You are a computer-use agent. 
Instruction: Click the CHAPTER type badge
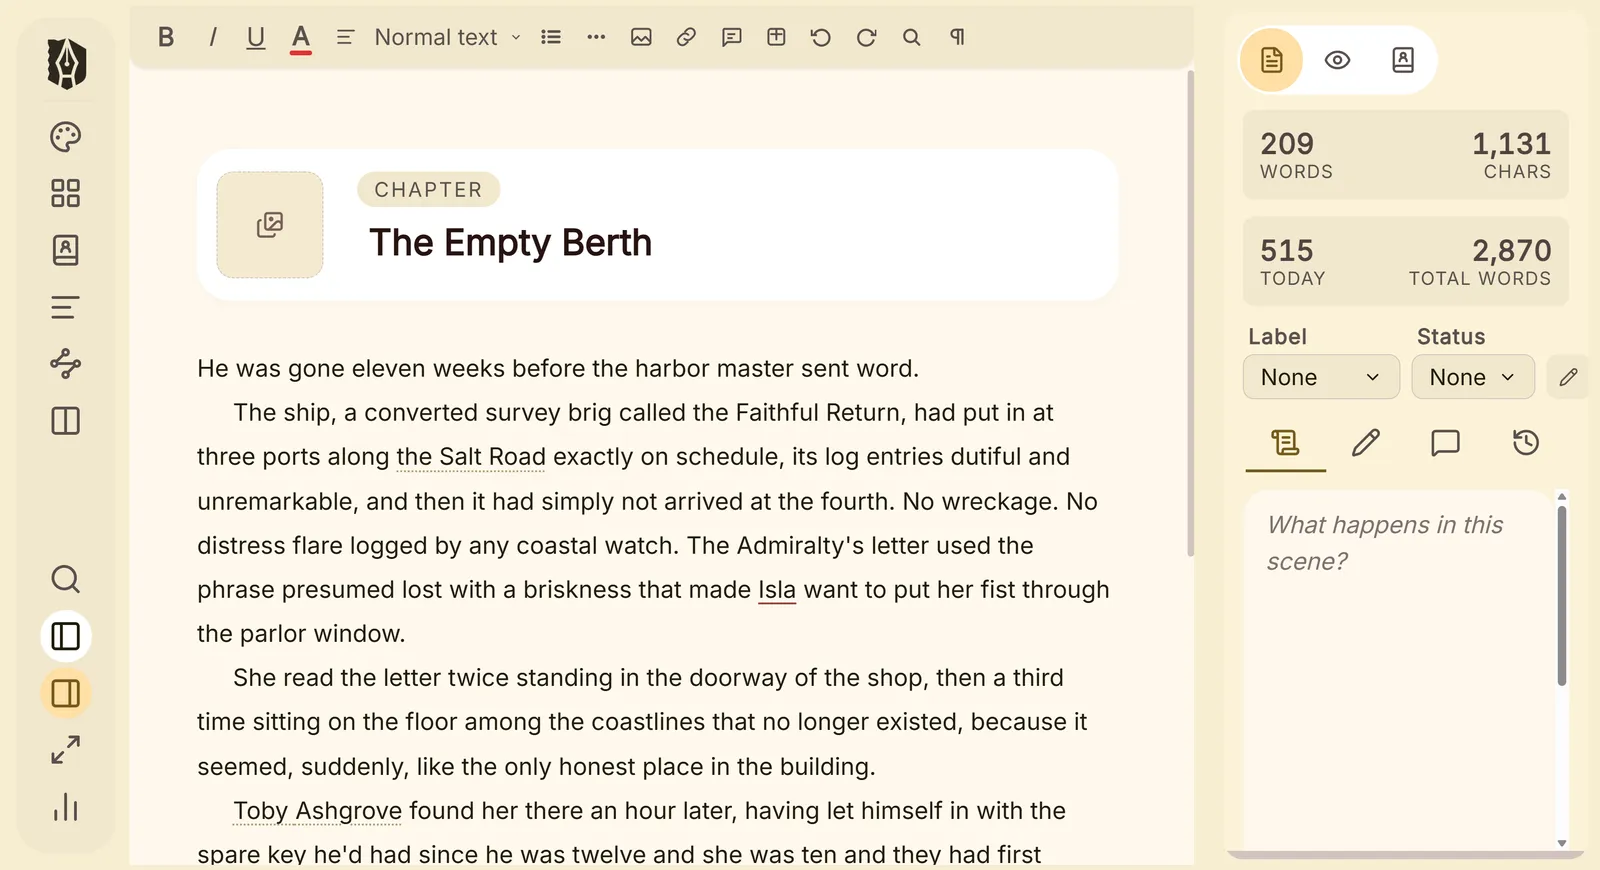428,190
